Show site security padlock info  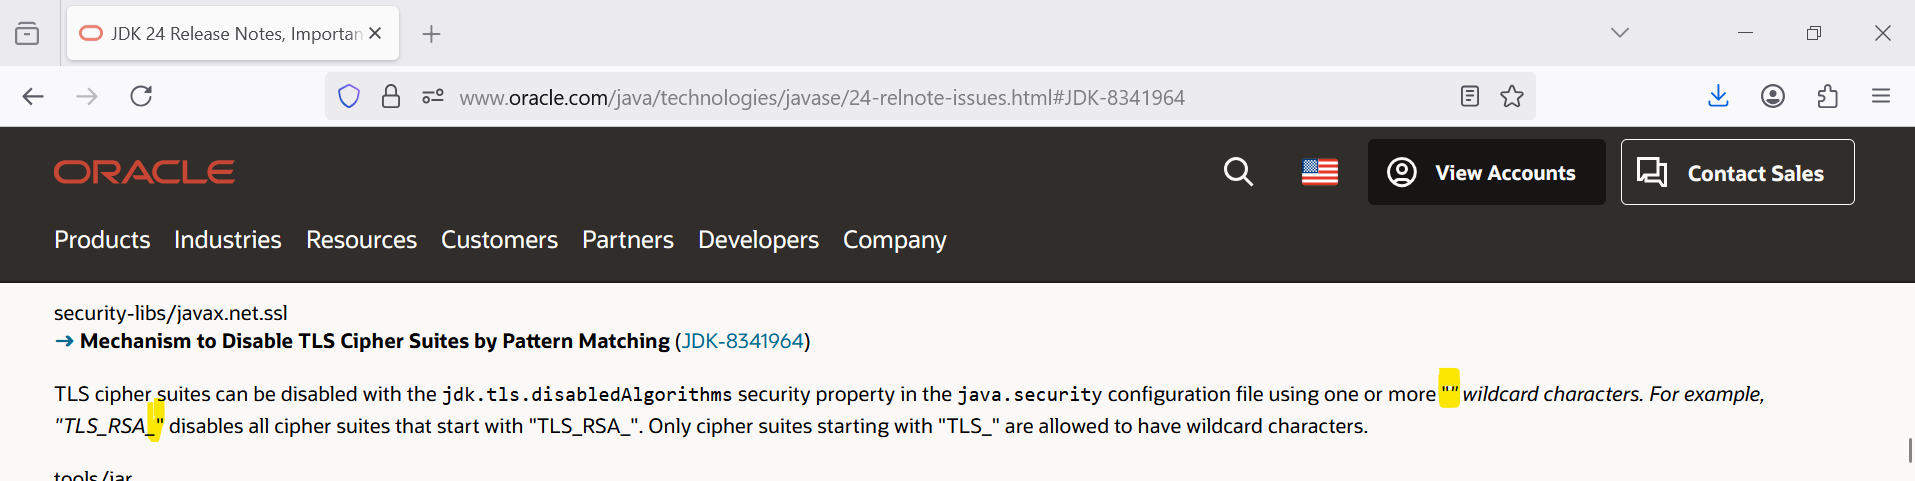[x=391, y=96]
